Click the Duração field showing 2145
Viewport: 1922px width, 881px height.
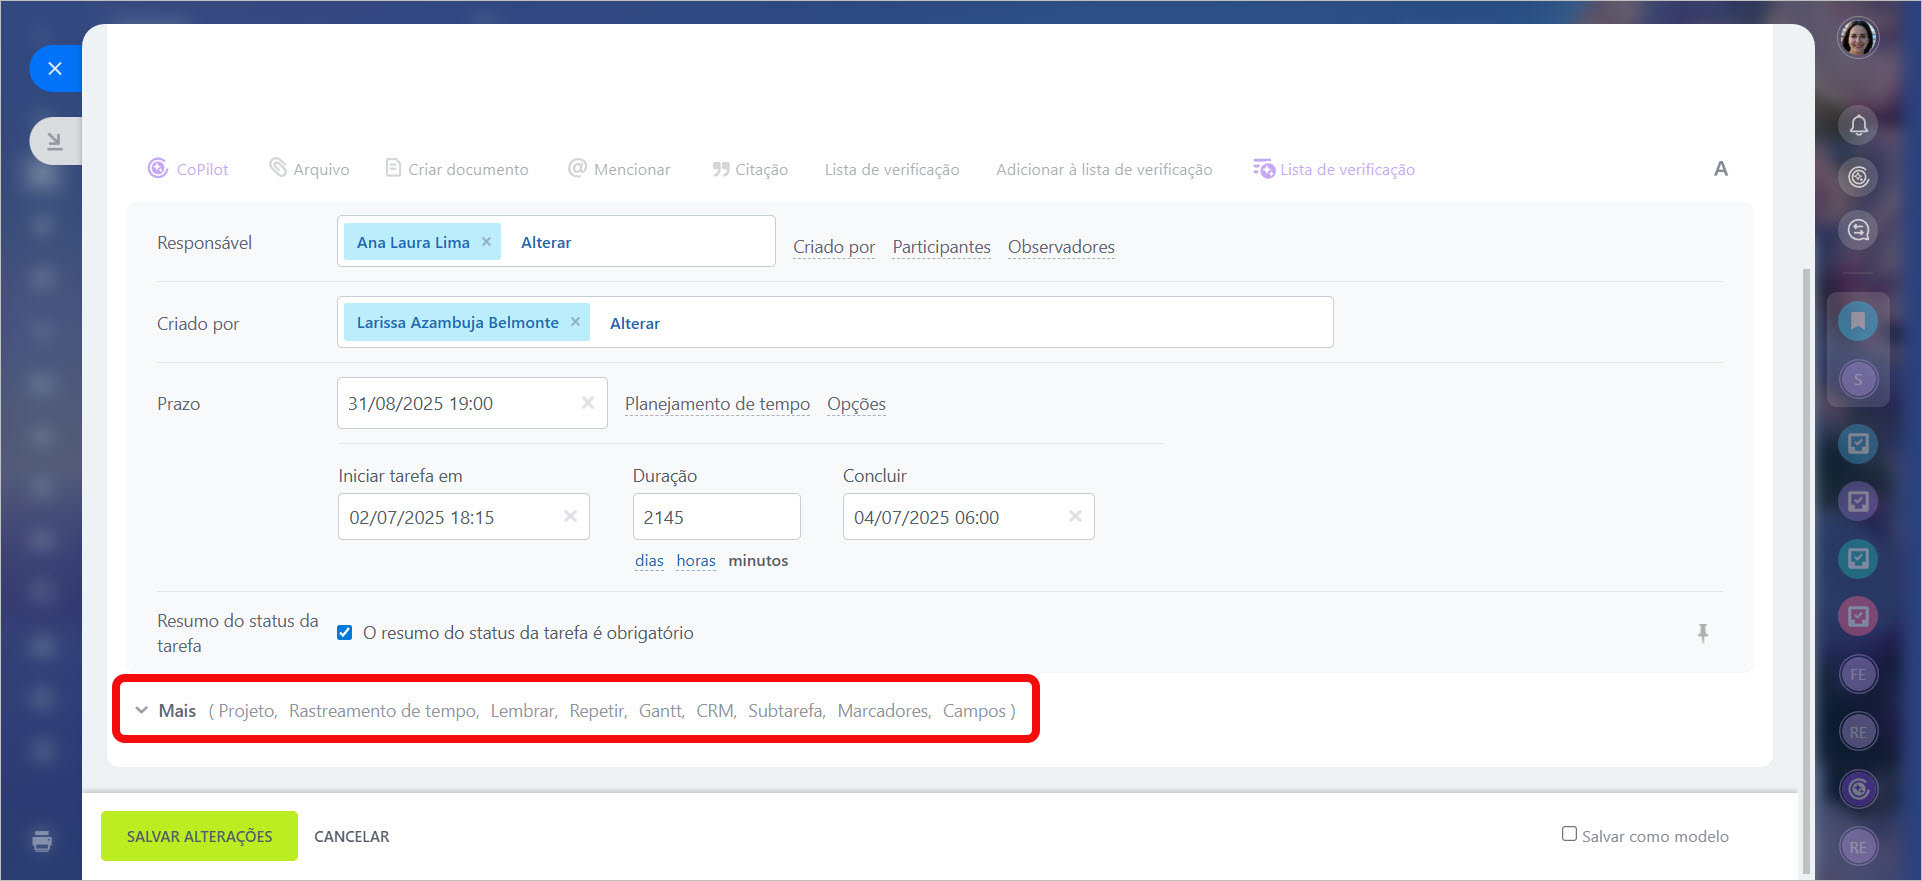coord(716,517)
